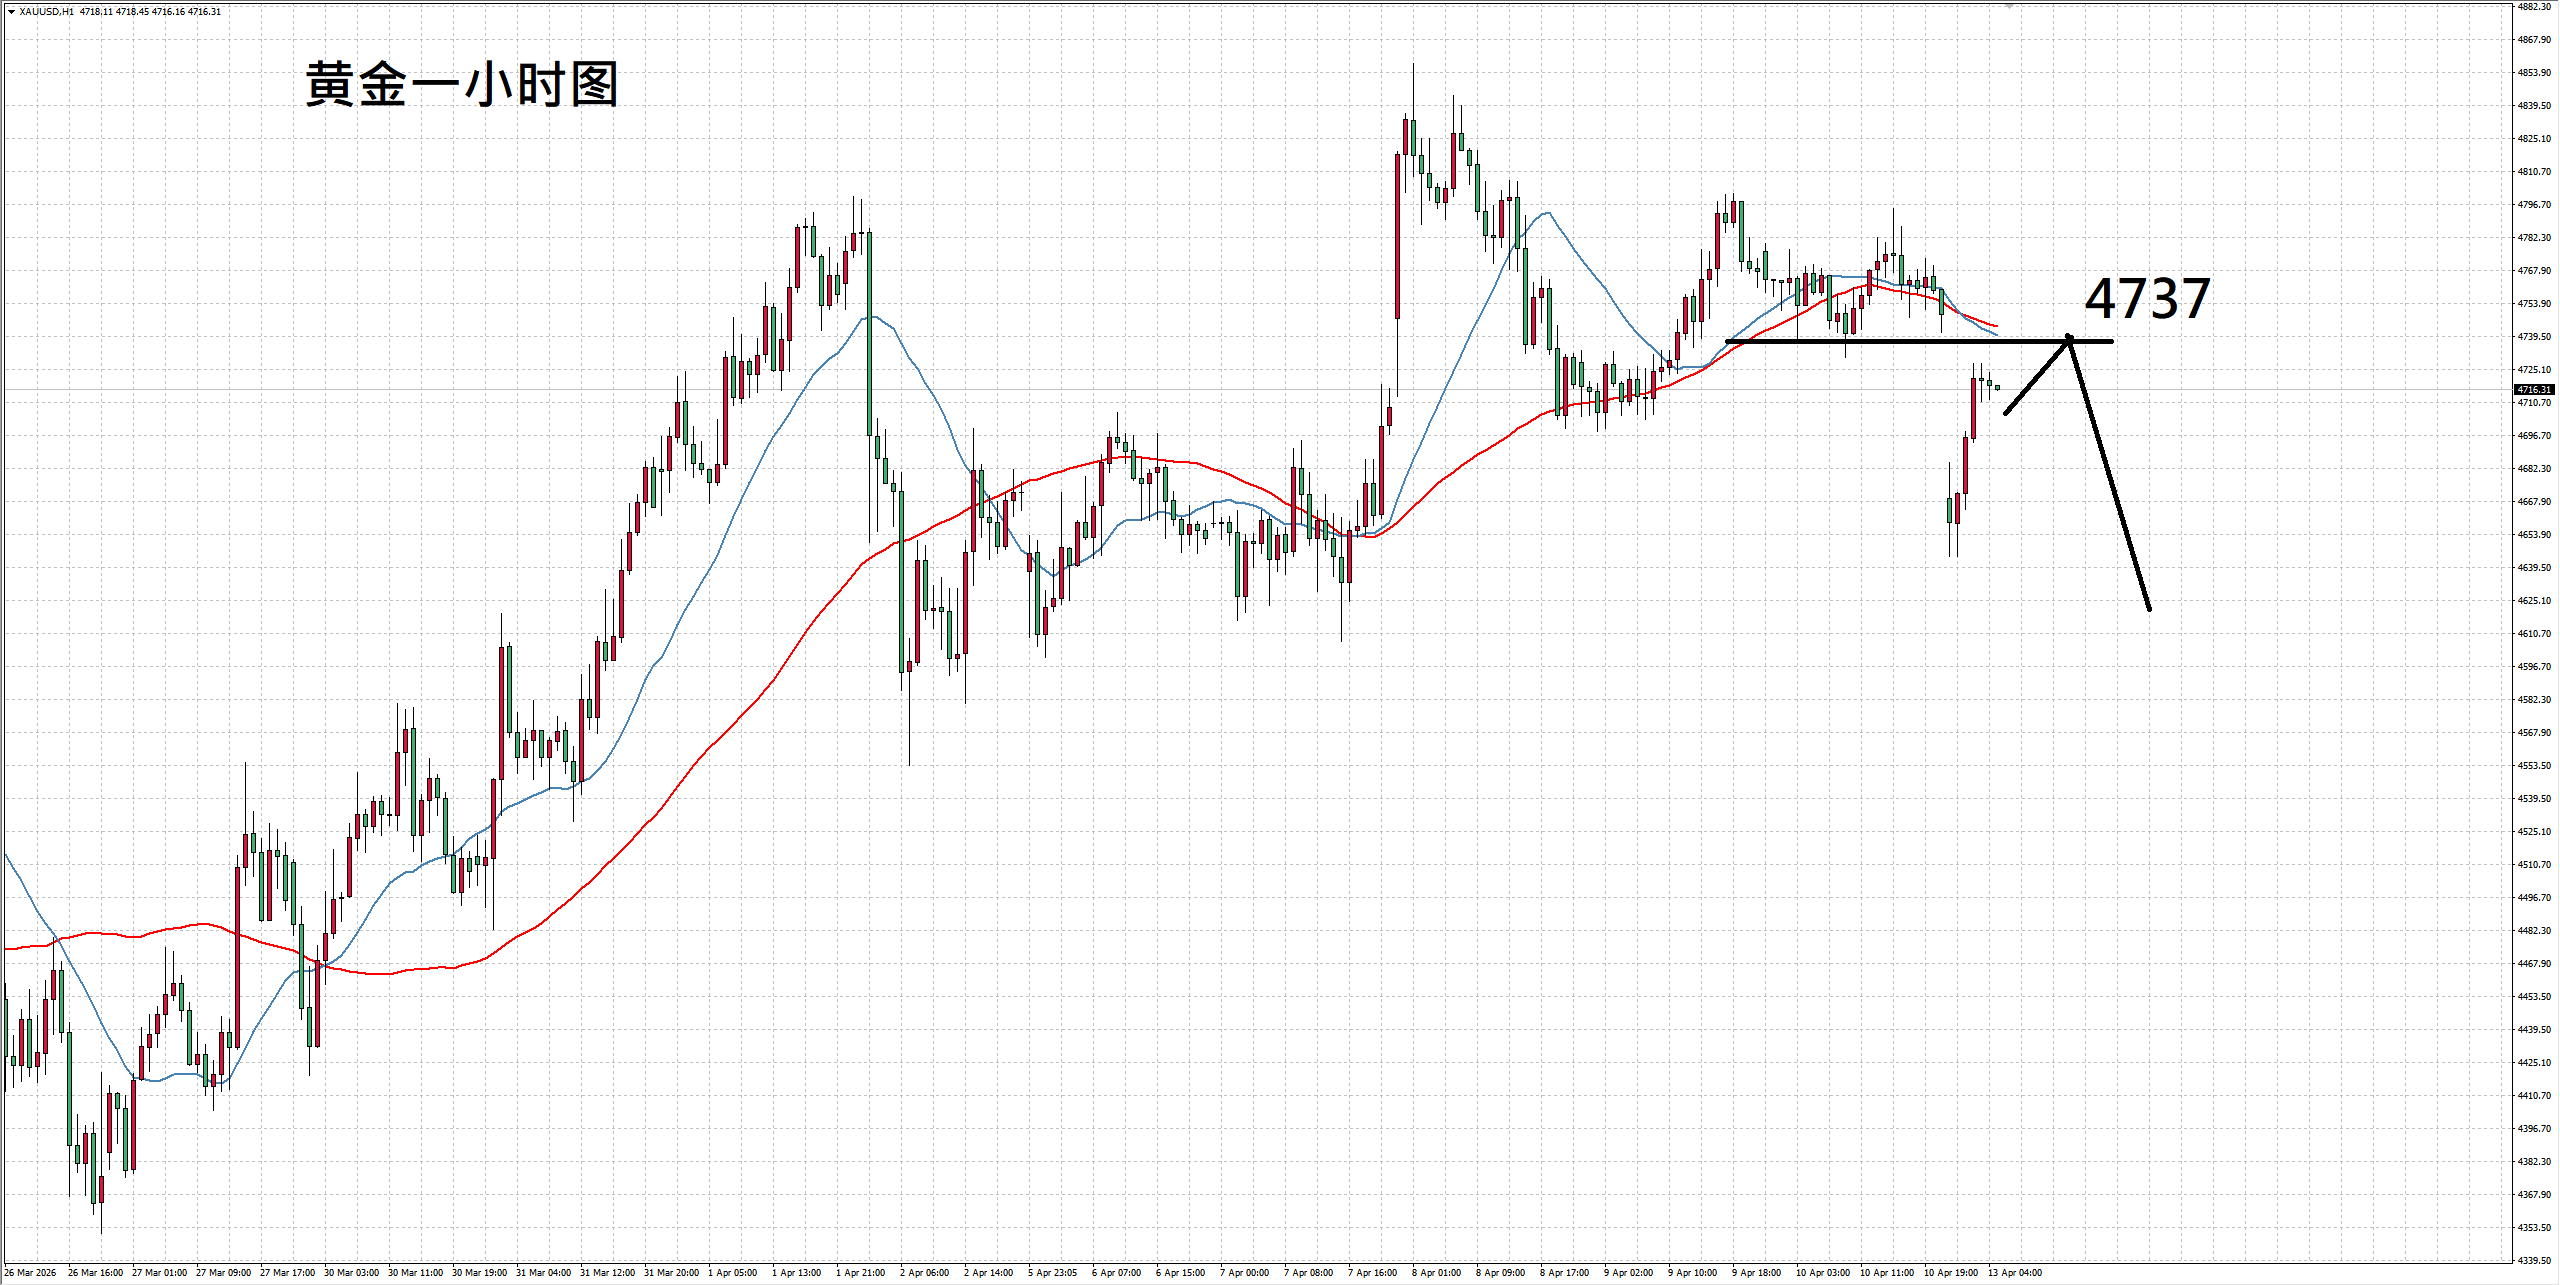Select the Chinese chart title text label
Screen dimensions: 2560x1285
tap(462, 84)
